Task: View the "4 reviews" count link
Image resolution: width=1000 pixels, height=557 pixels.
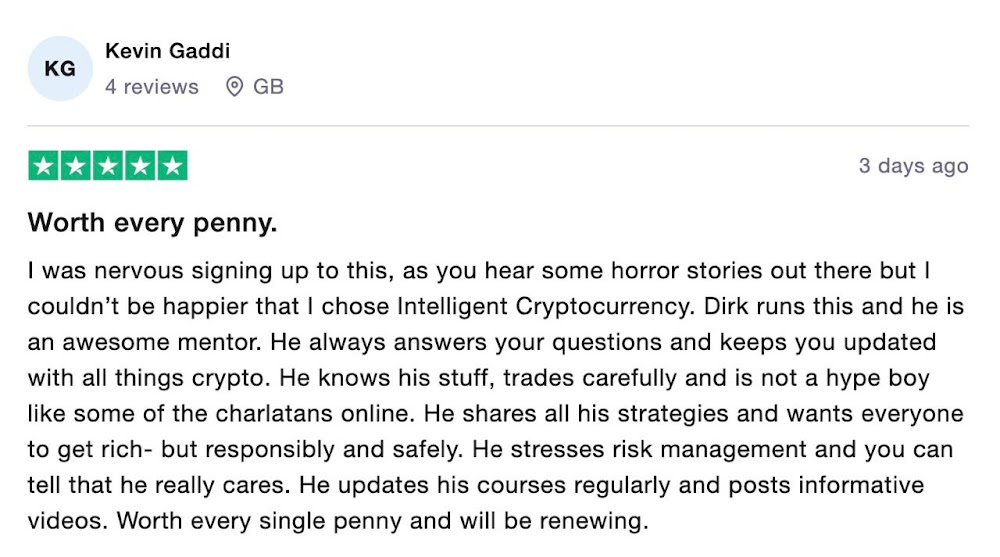Action: pos(152,87)
